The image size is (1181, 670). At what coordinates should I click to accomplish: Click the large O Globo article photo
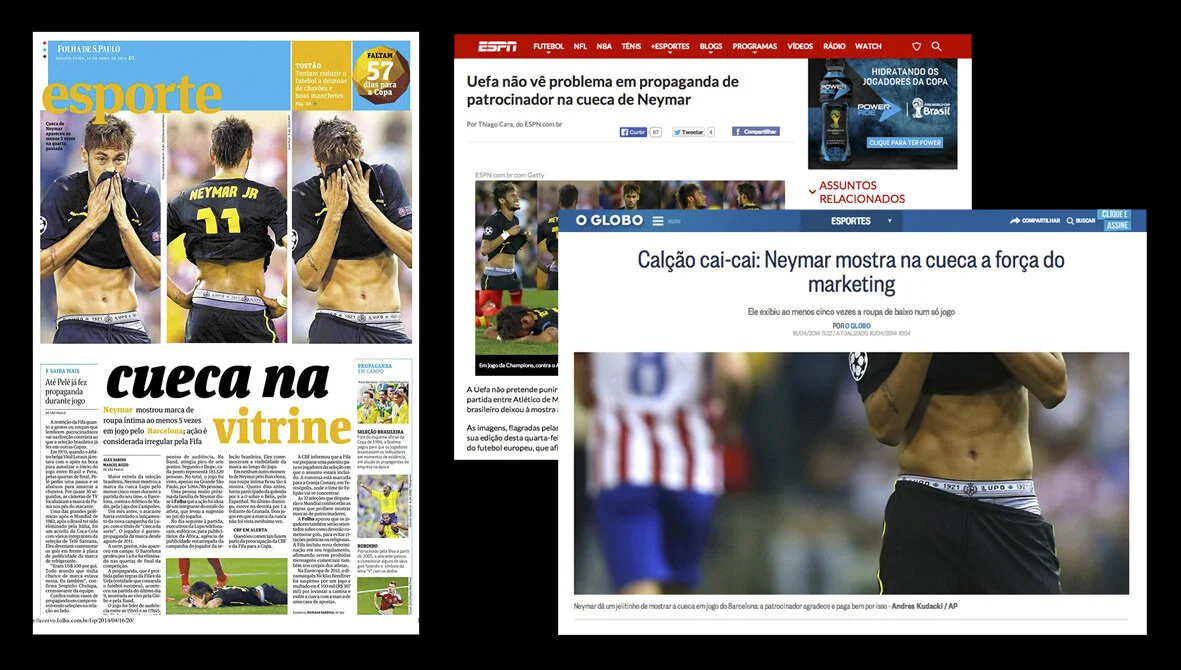pos(851,473)
